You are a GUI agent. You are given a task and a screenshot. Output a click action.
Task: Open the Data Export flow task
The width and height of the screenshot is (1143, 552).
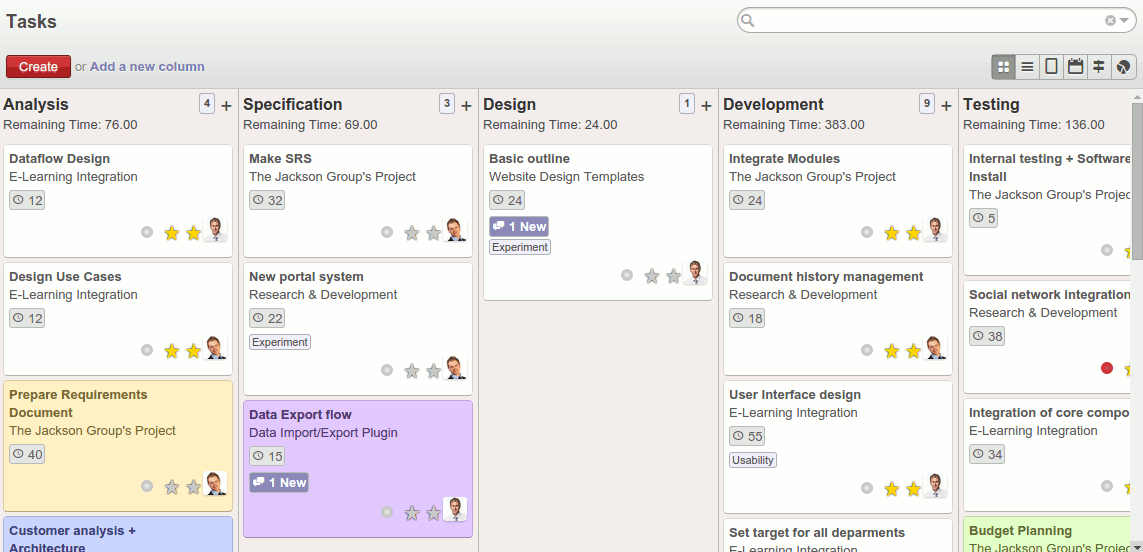point(300,415)
